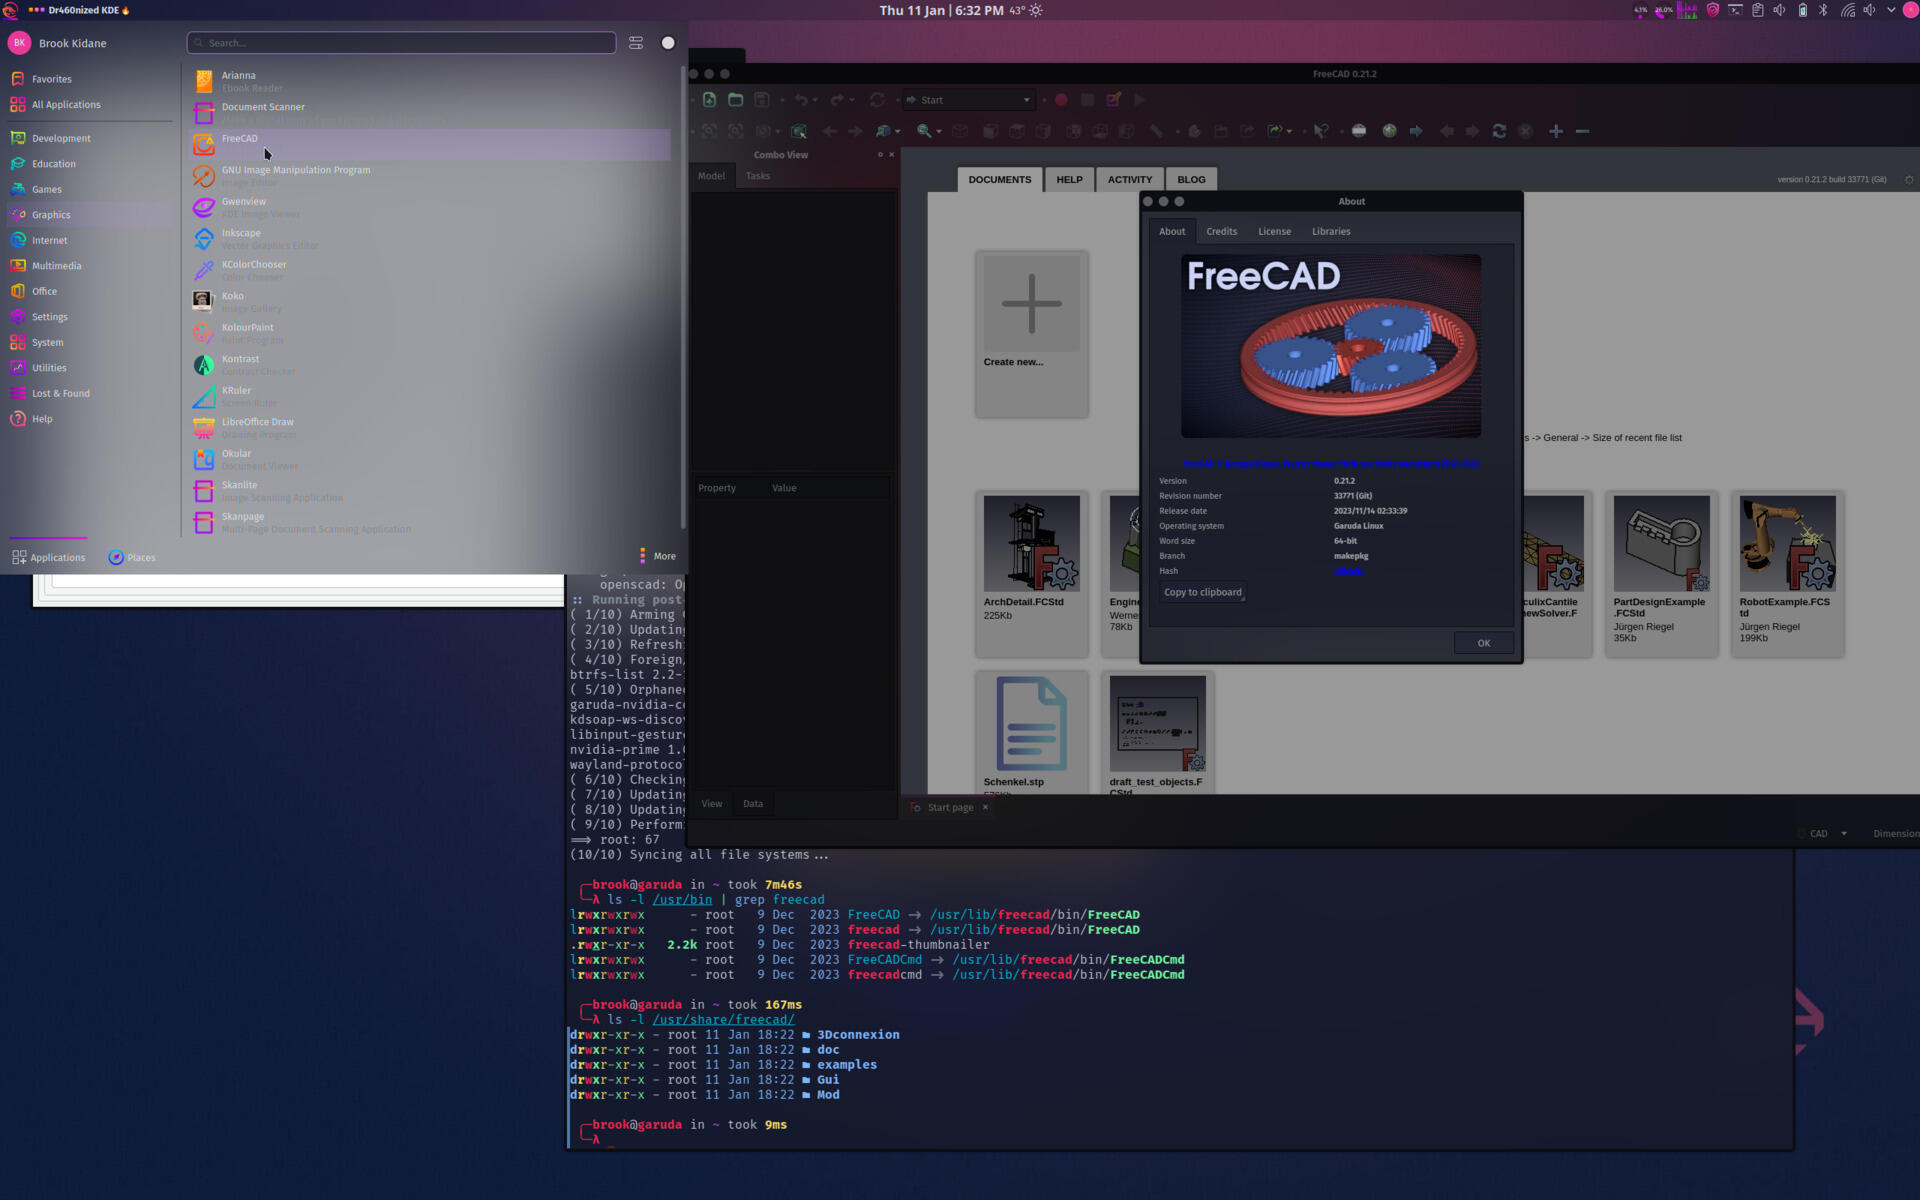Click the execute macro play icon
The width and height of the screenshot is (1920, 1200).
tap(1139, 100)
